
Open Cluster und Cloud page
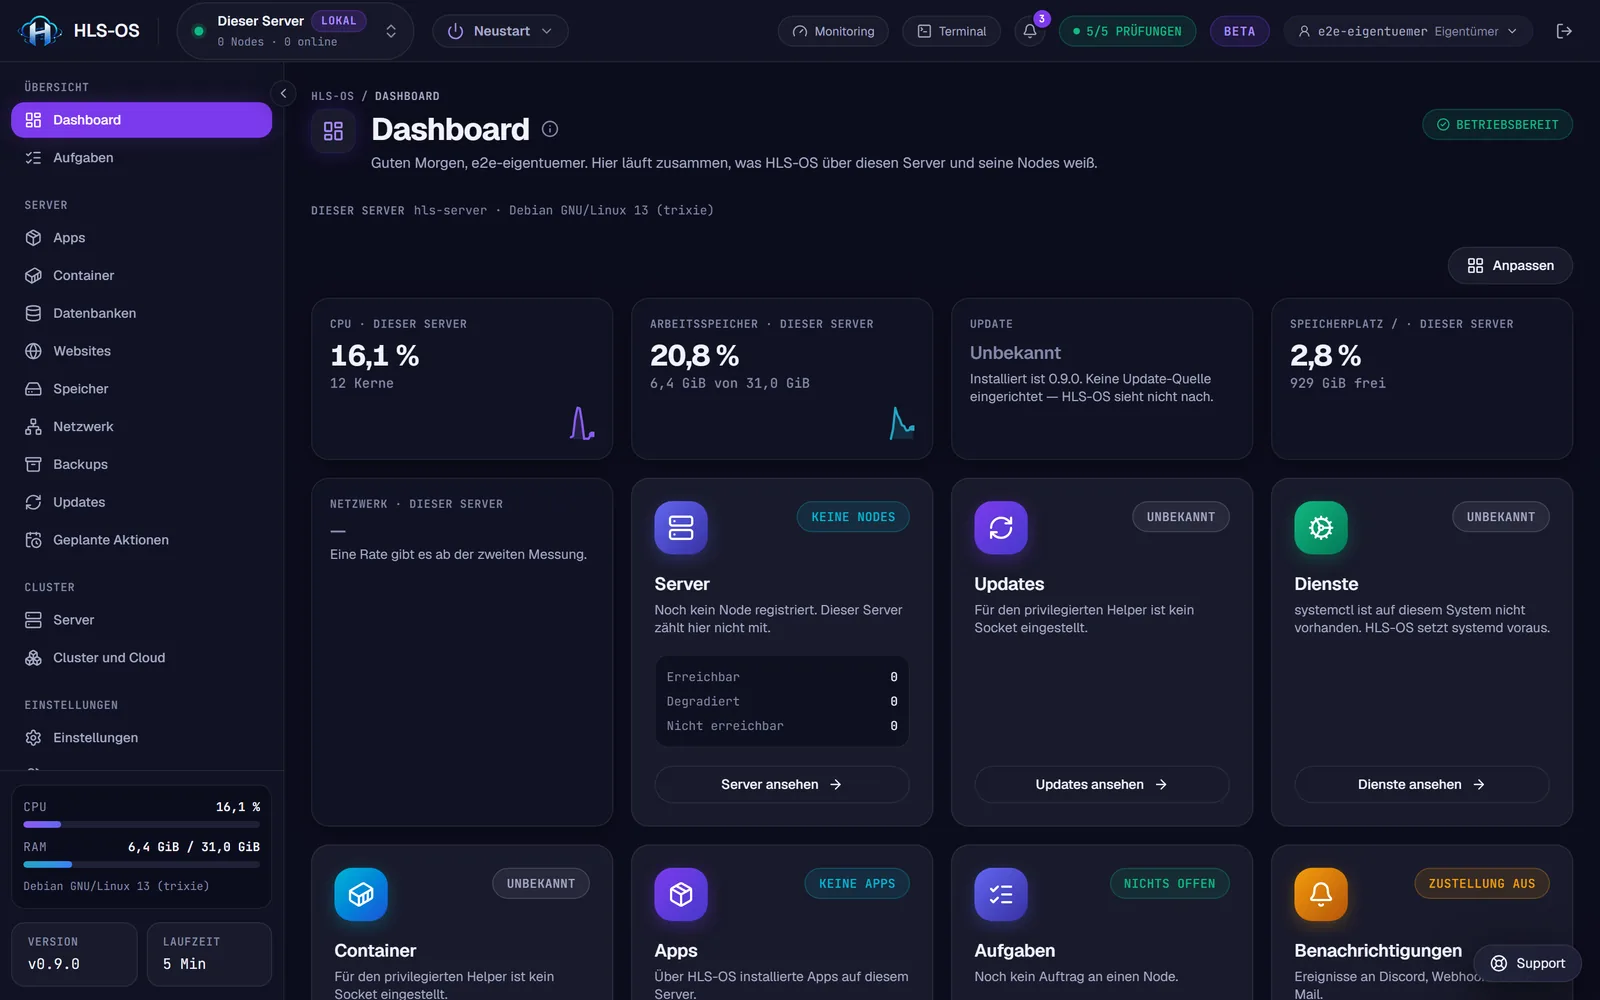[141, 658]
